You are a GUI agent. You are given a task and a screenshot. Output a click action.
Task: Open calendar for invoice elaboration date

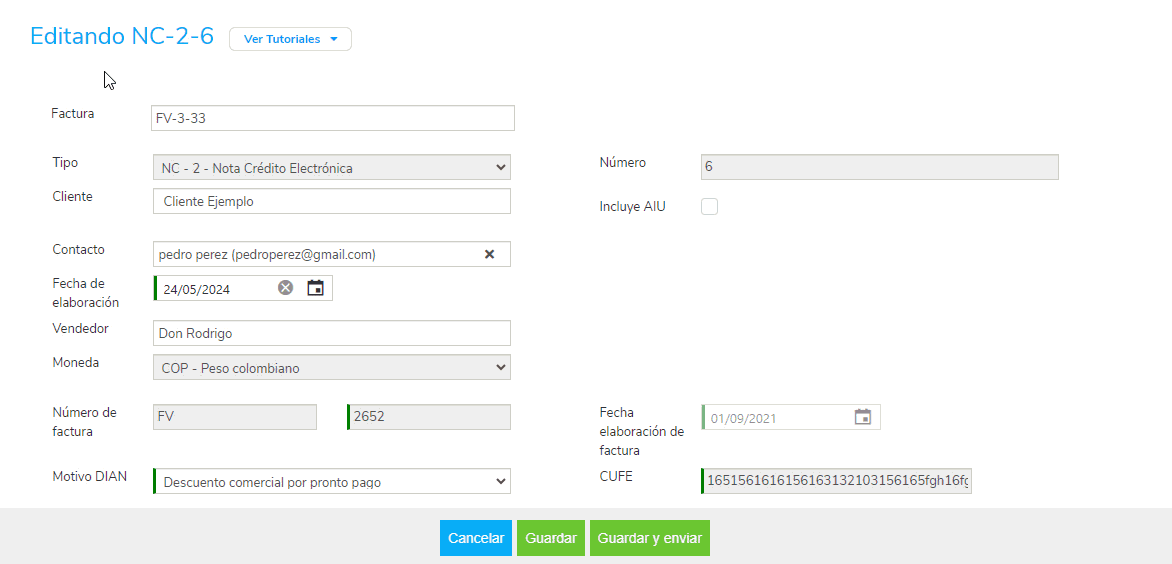pyautogui.click(x=862, y=417)
